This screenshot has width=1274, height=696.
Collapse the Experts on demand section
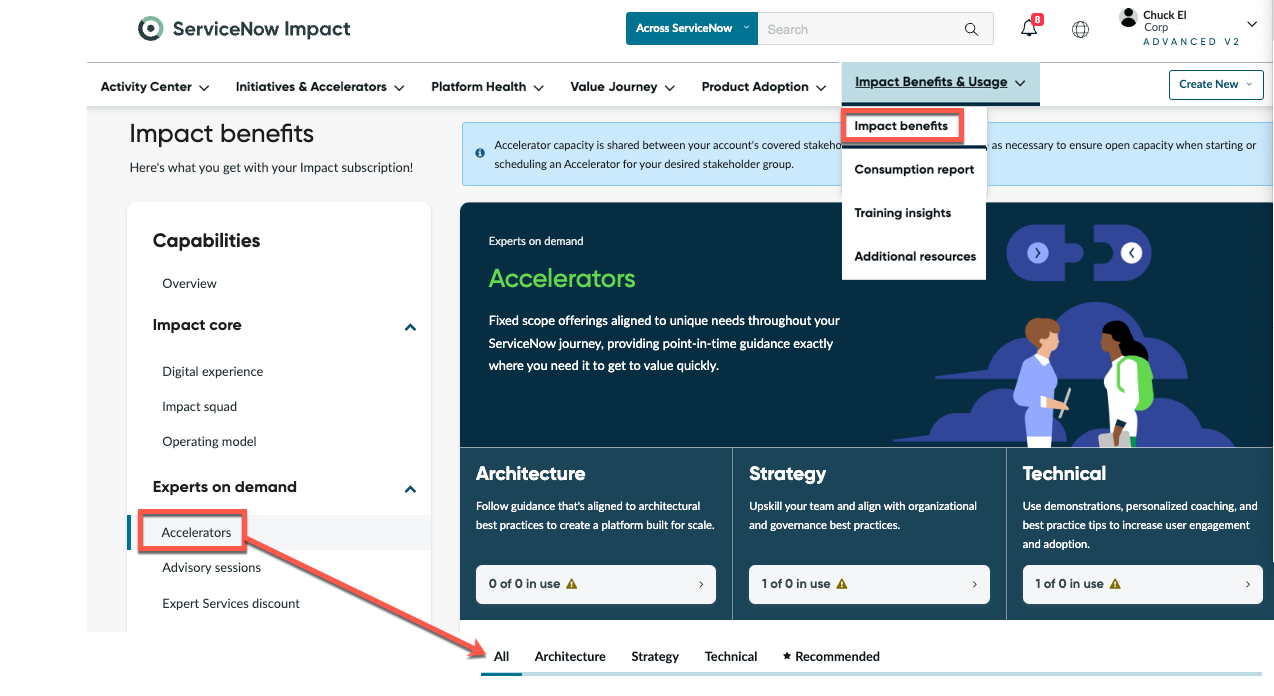tap(410, 489)
